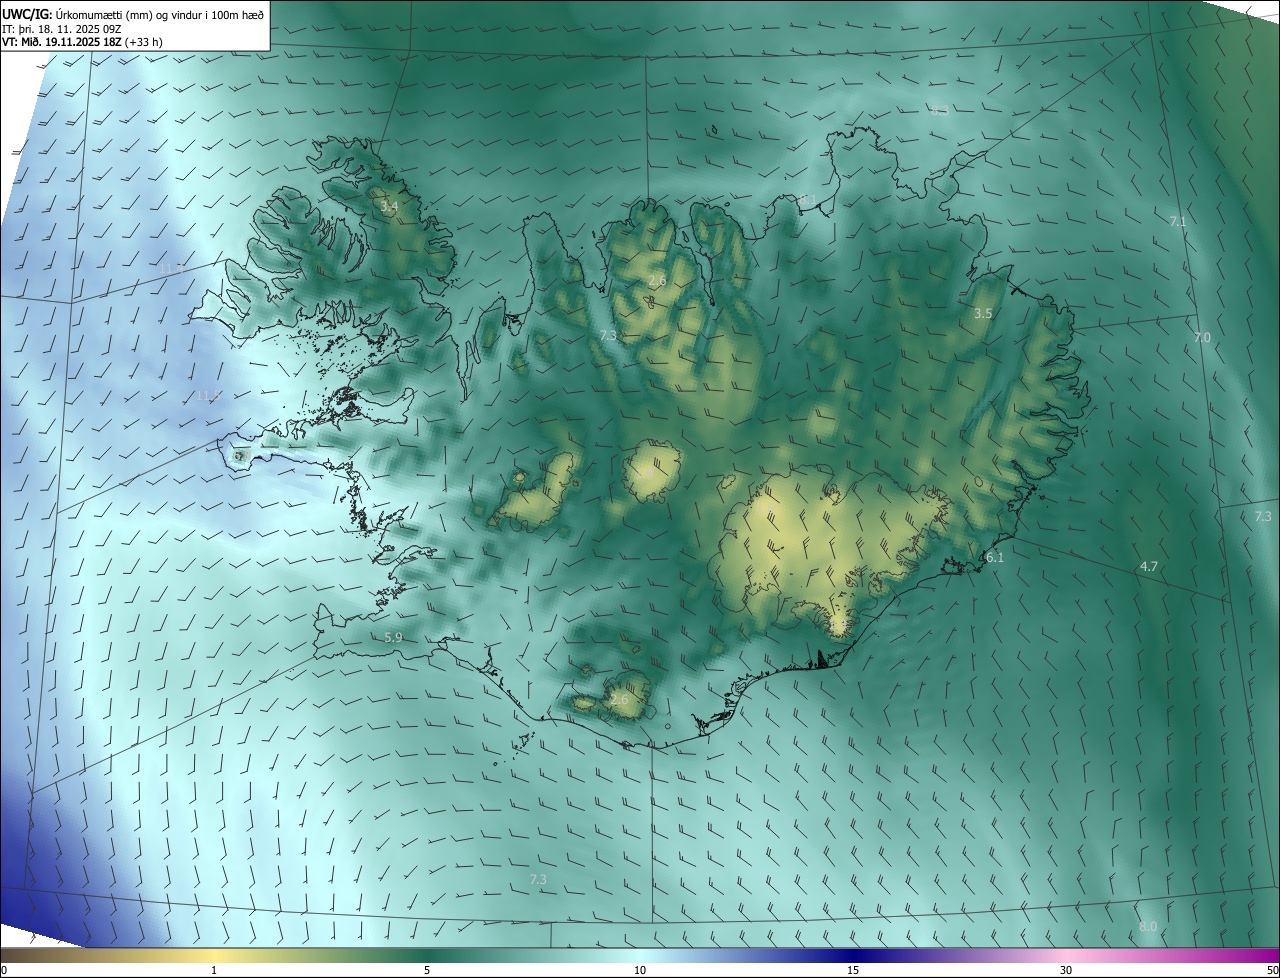Click the 3.4 value over the Westfjords
The image size is (1280, 978).
tap(389, 207)
